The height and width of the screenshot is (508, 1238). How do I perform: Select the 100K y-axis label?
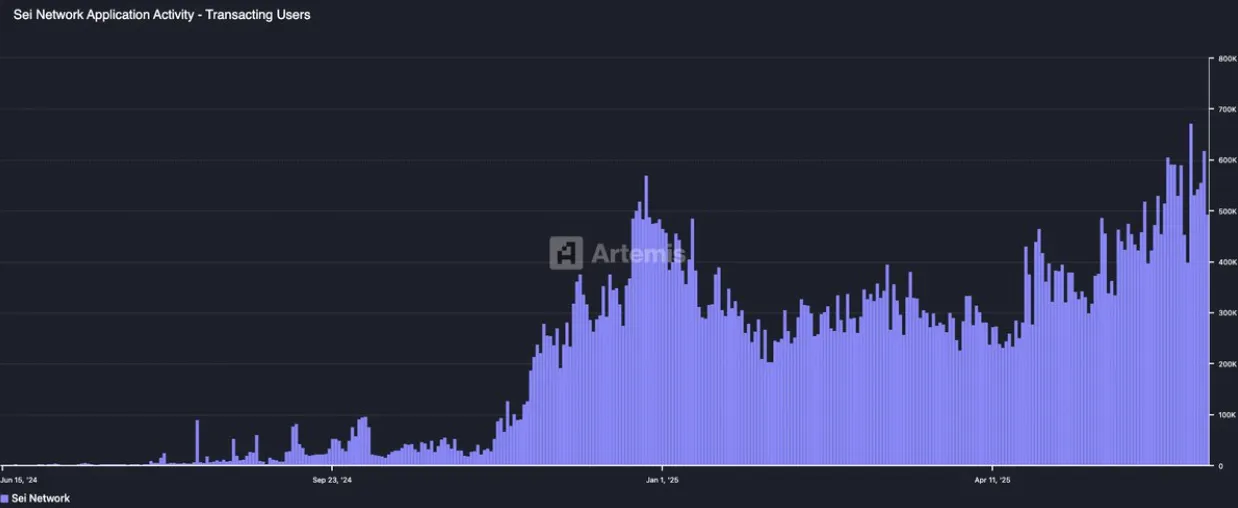1227,415
